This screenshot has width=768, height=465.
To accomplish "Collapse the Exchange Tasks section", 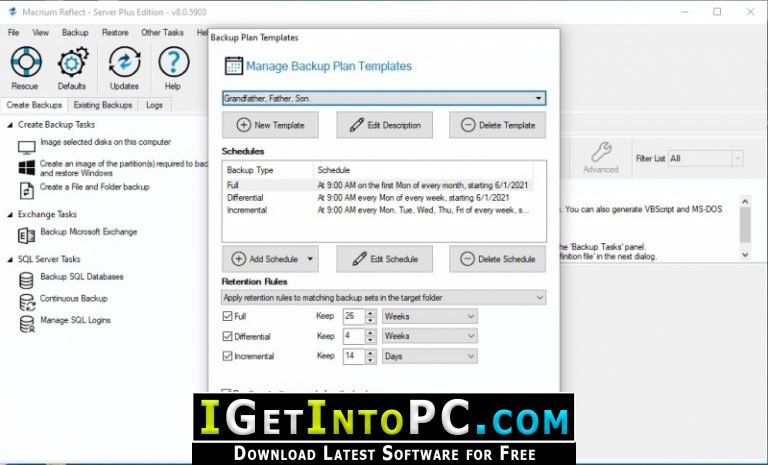I will point(10,215).
